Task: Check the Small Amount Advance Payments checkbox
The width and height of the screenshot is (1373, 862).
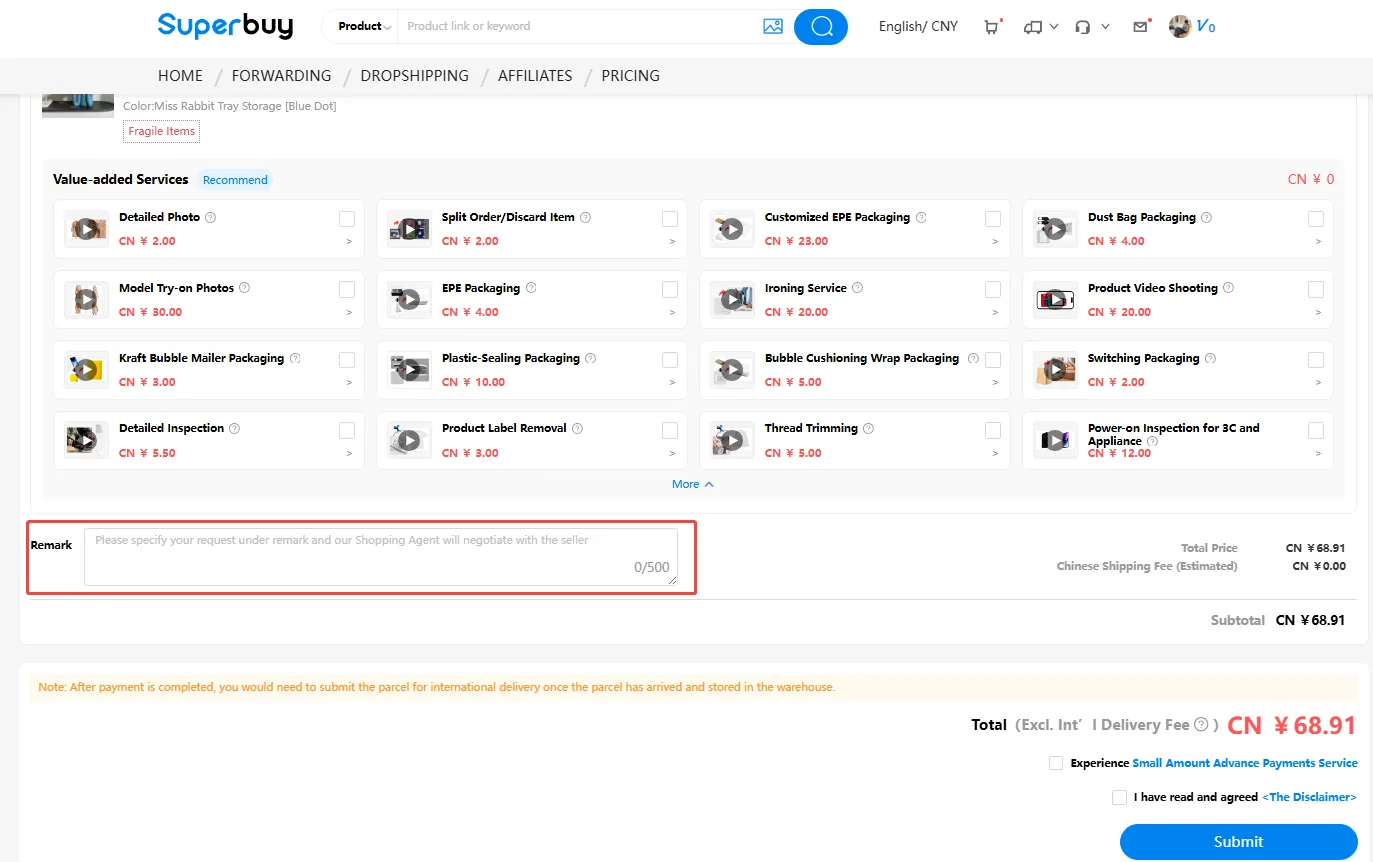Action: pos(1056,763)
